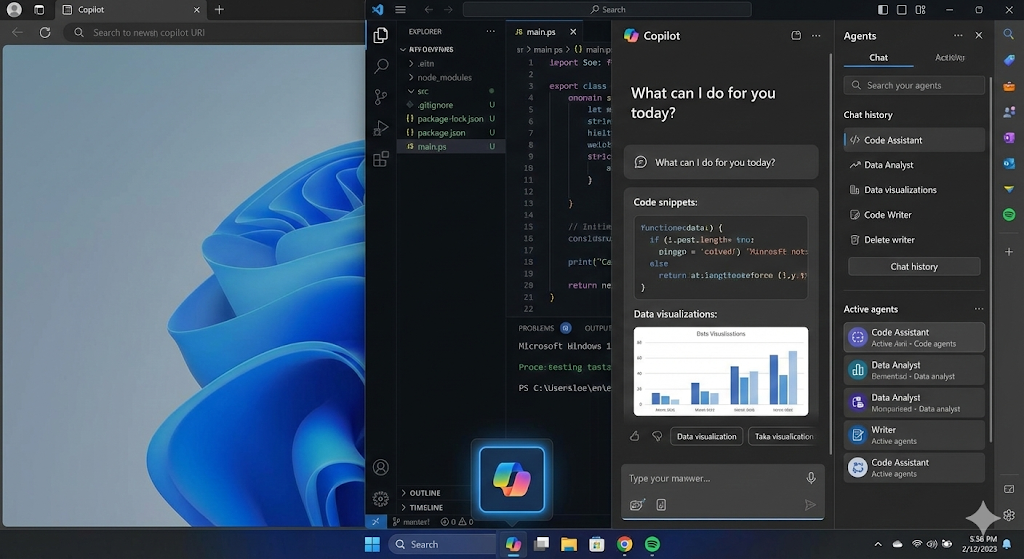
Task: Open the Extensions view
Action: point(381,159)
